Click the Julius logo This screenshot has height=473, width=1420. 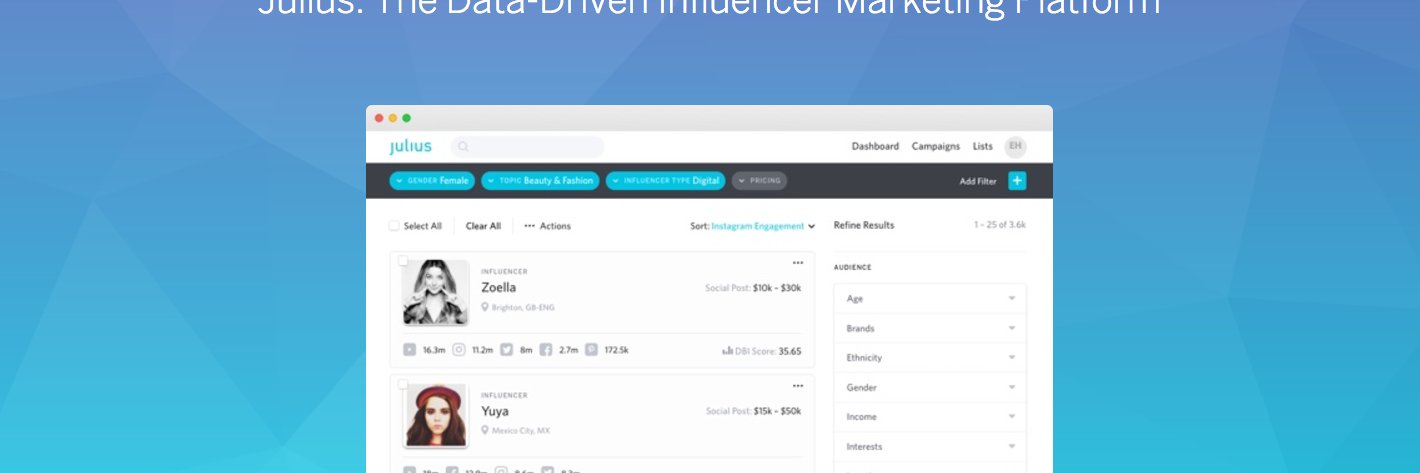point(411,147)
